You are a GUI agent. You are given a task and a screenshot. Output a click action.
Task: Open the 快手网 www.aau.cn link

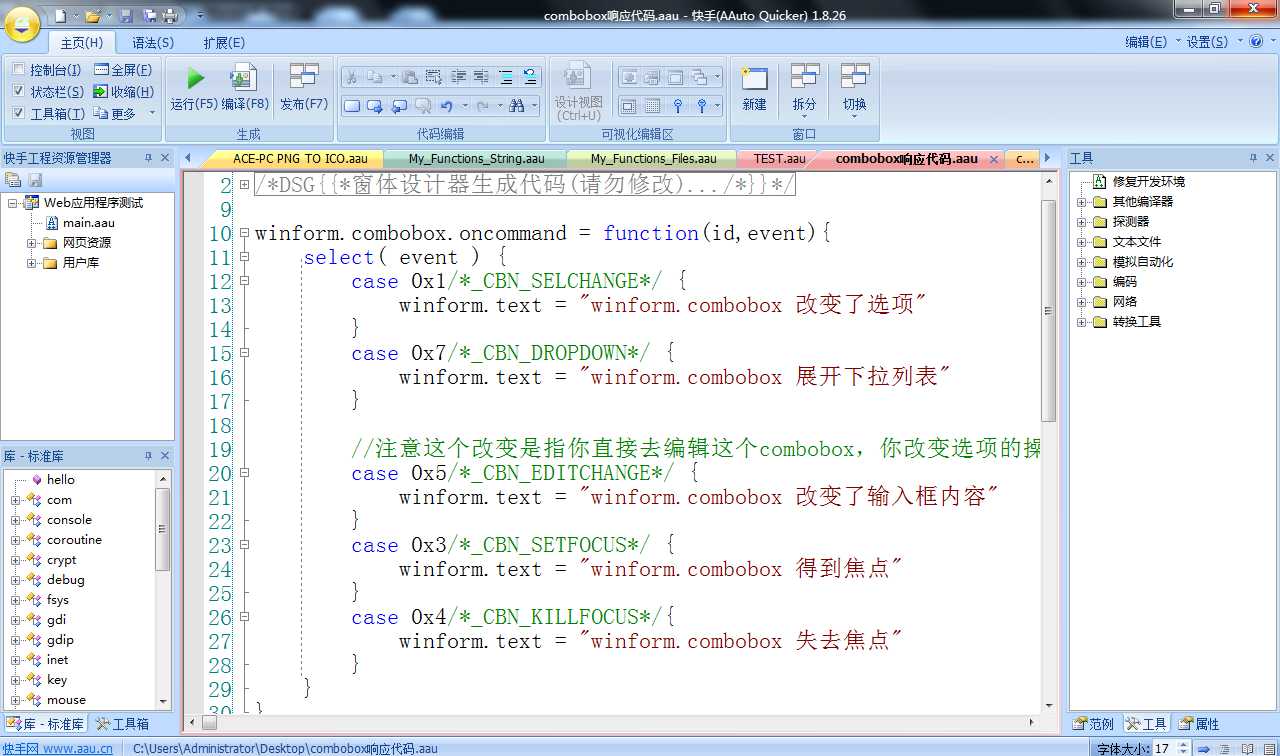pyautogui.click(x=58, y=748)
